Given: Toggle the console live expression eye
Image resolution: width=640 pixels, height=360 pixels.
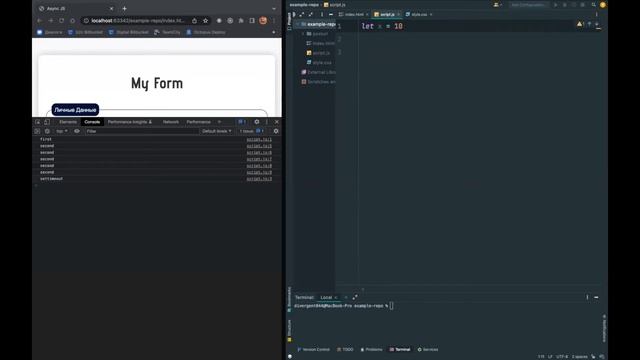Looking at the screenshot, I should point(77,131).
